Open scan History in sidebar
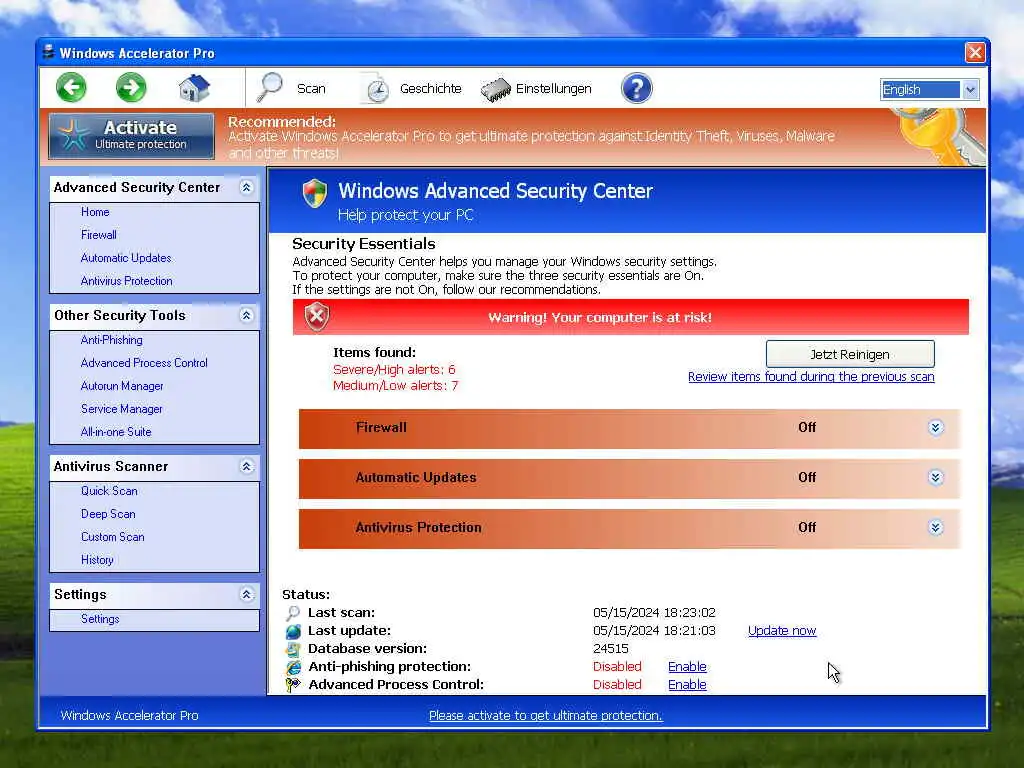 coord(97,560)
